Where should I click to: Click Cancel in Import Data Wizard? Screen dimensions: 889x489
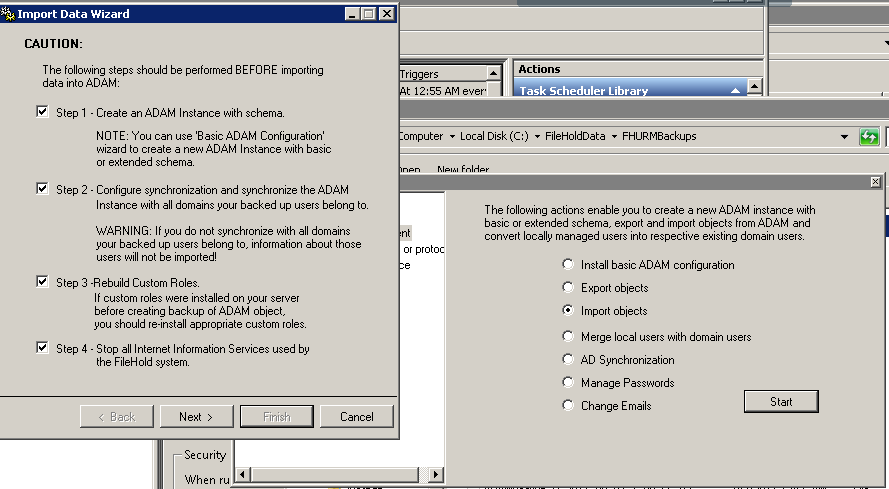coord(357,416)
